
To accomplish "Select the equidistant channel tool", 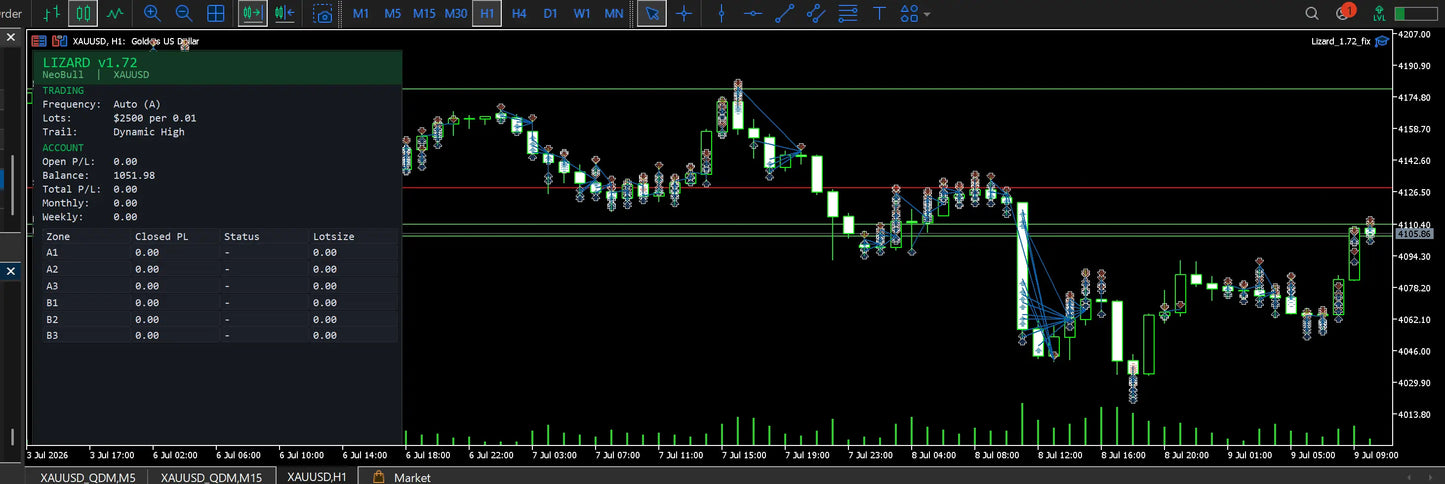I will pos(816,14).
